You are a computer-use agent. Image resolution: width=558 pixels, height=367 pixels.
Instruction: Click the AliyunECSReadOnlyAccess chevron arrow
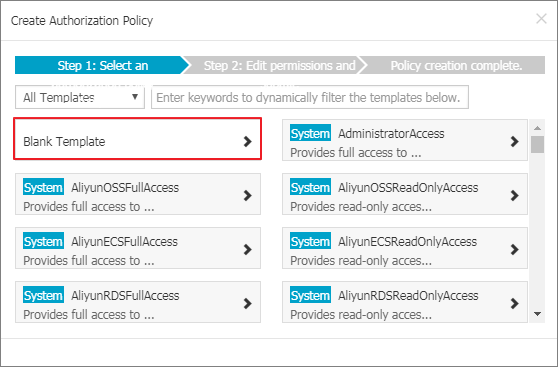coord(514,250)
